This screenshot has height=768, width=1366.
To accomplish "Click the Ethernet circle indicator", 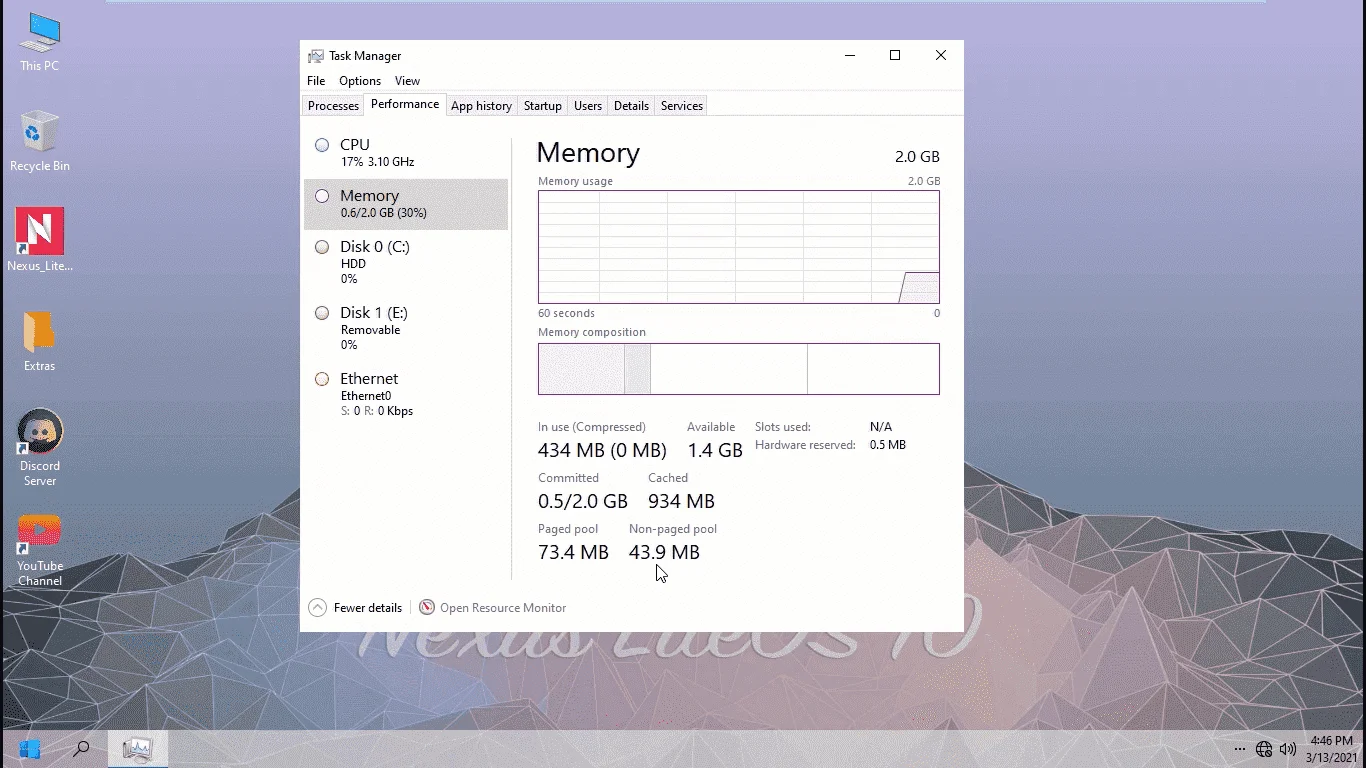I will (x=322, y=379).
